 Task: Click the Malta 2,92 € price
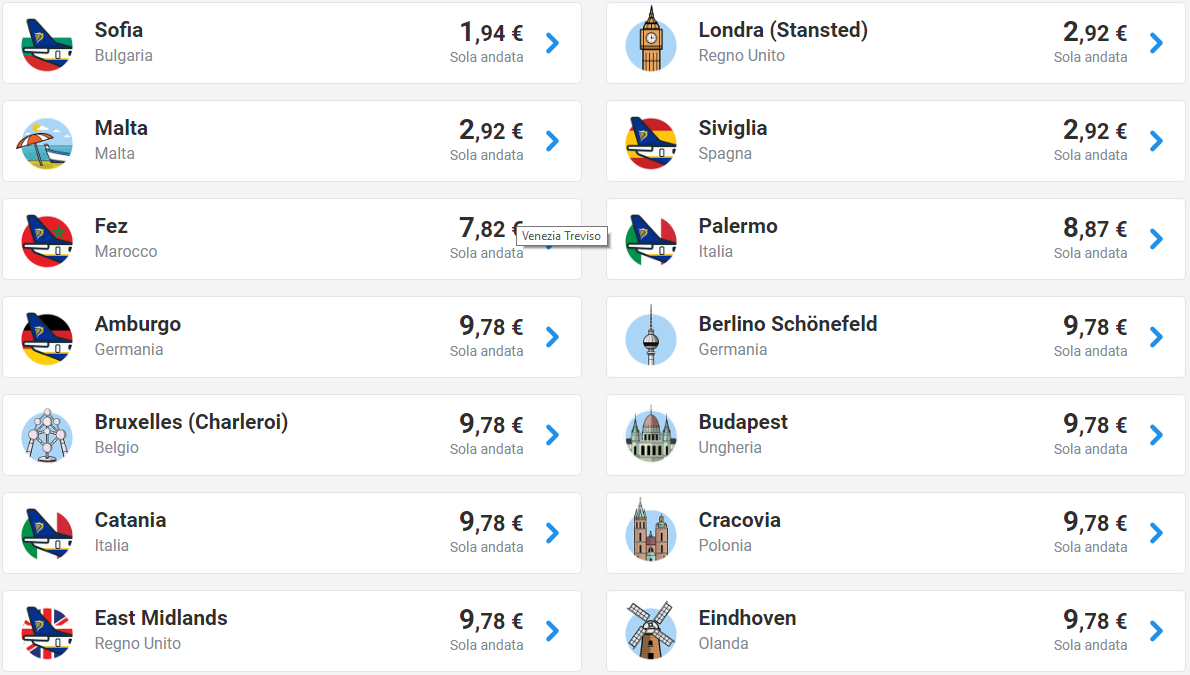click(490, 130)
